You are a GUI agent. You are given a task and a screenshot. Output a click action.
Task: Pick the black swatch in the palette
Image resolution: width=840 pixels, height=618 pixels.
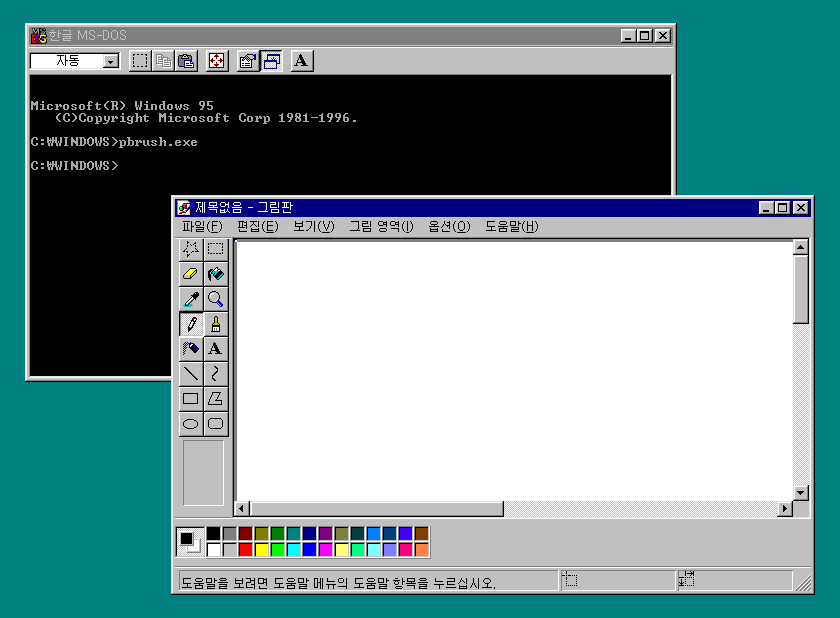213,533
